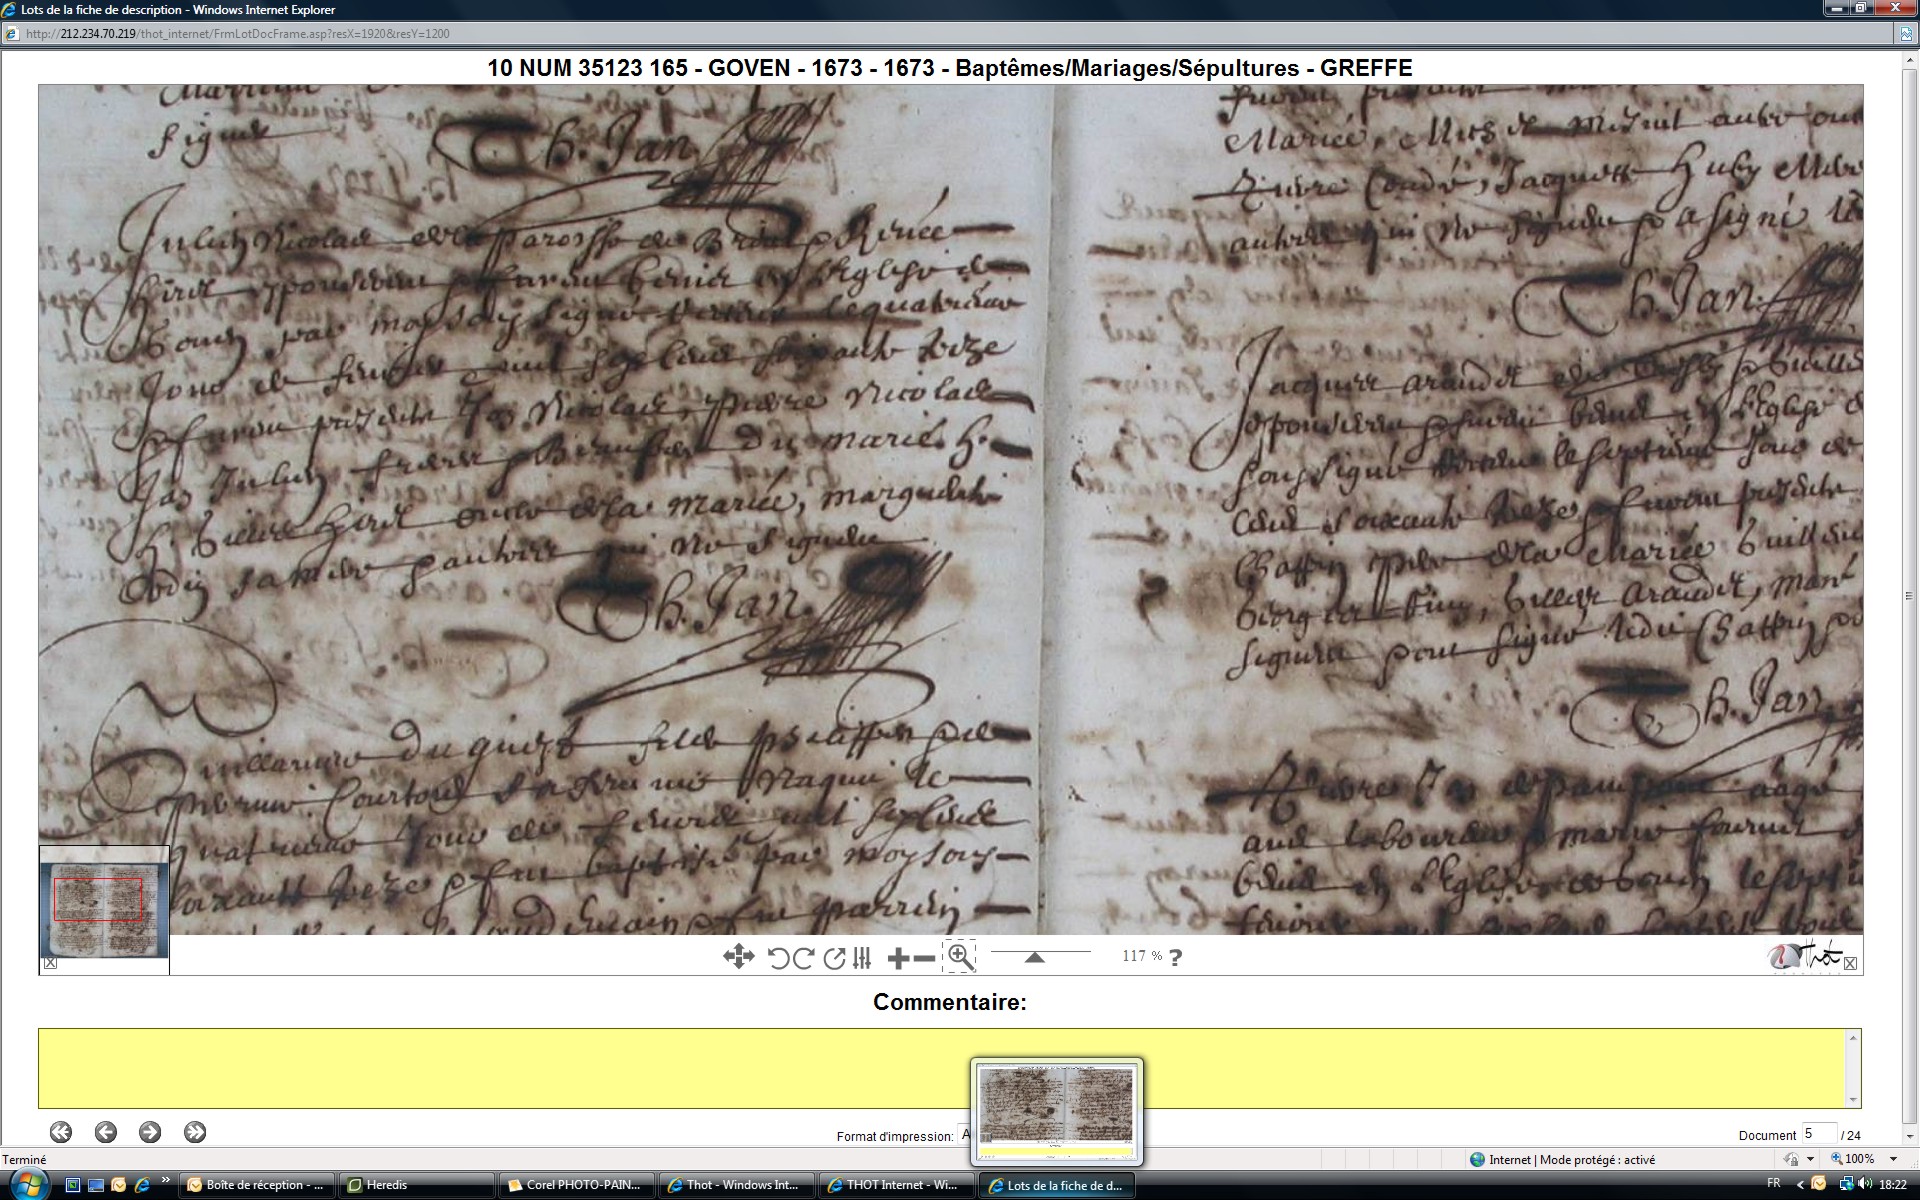This screenshot has height=1200, width=1920.
Task: Zoom in with the plus icon
Action: pyautogui.click(x=898, y=958)
